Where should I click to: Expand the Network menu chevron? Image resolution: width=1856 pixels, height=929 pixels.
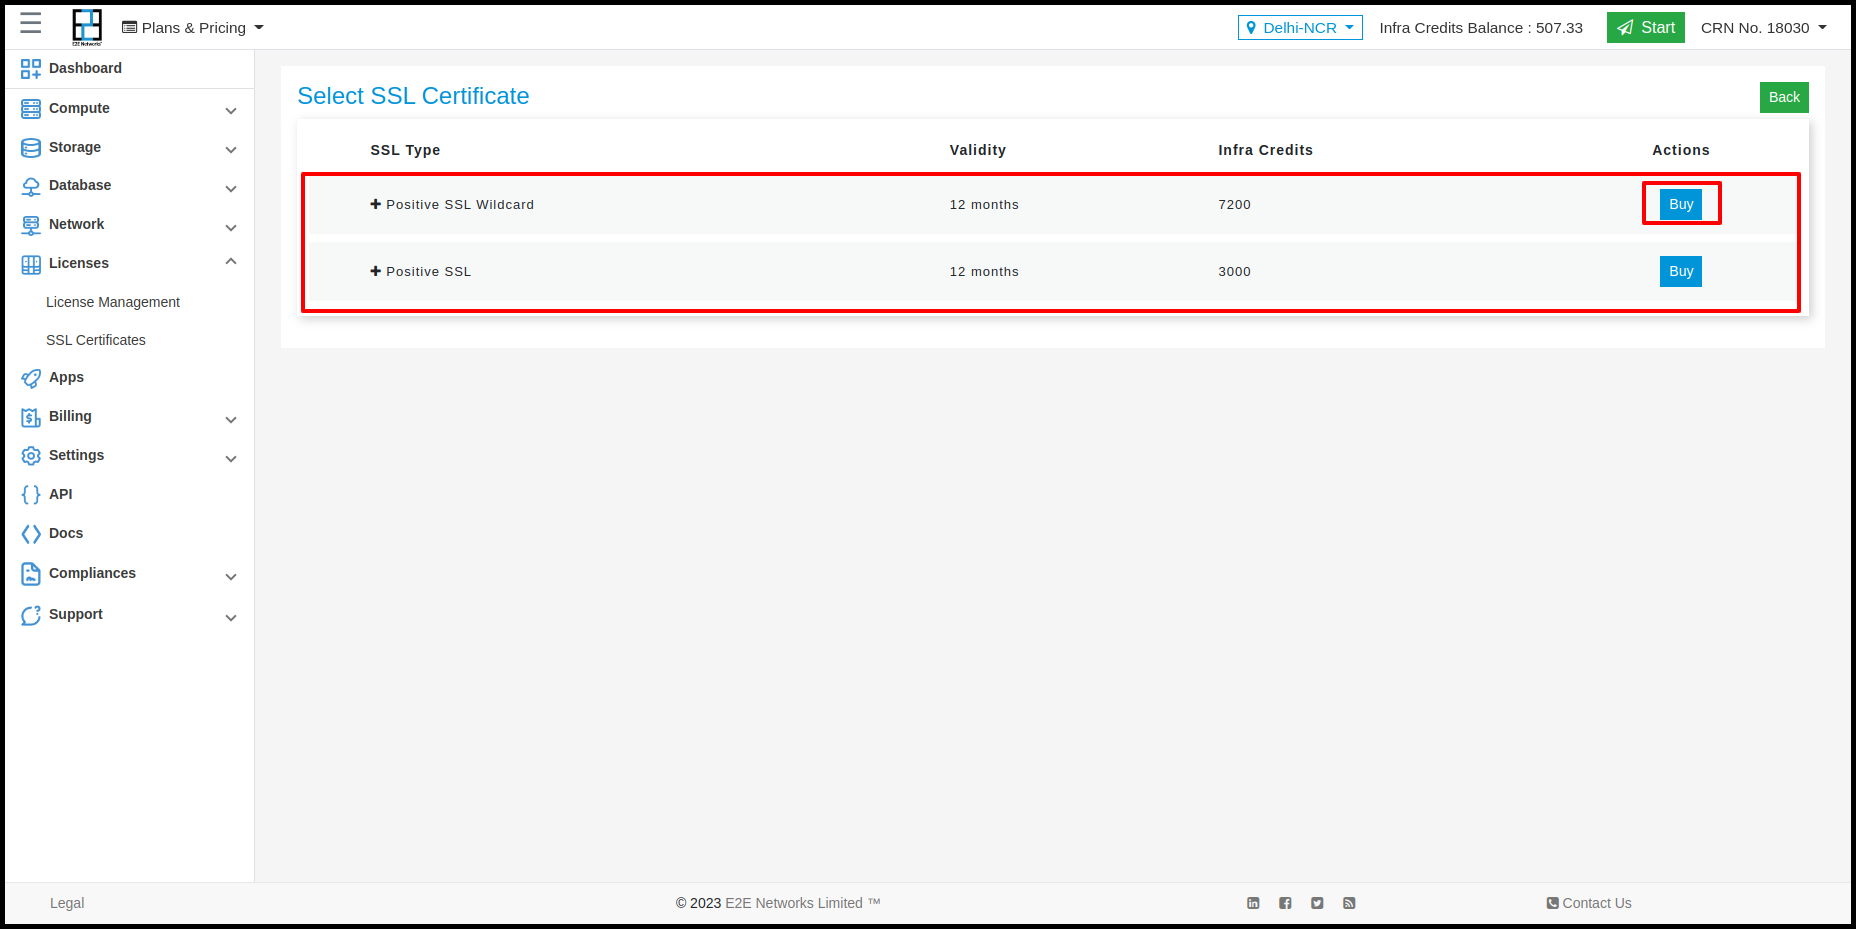[x=231, y=228]
